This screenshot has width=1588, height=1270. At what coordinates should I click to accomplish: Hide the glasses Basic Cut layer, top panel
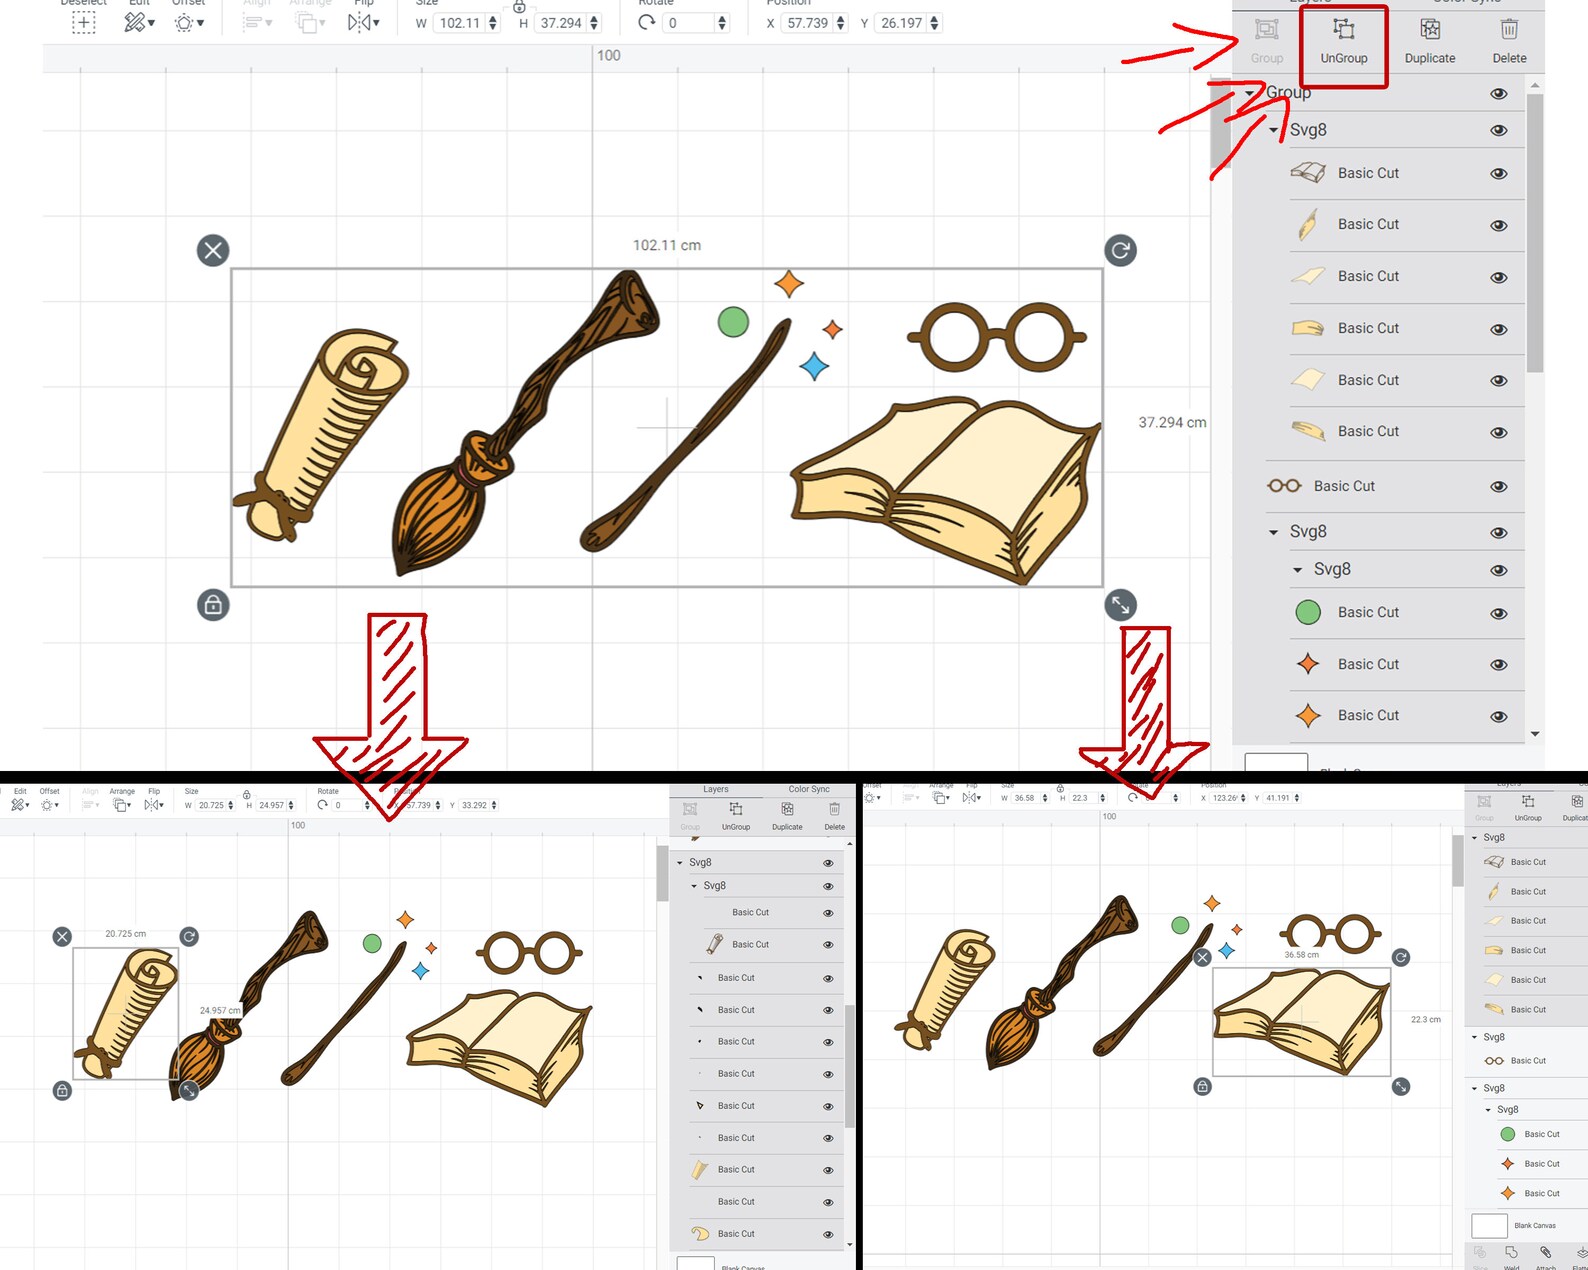[x=1498, y=486]
